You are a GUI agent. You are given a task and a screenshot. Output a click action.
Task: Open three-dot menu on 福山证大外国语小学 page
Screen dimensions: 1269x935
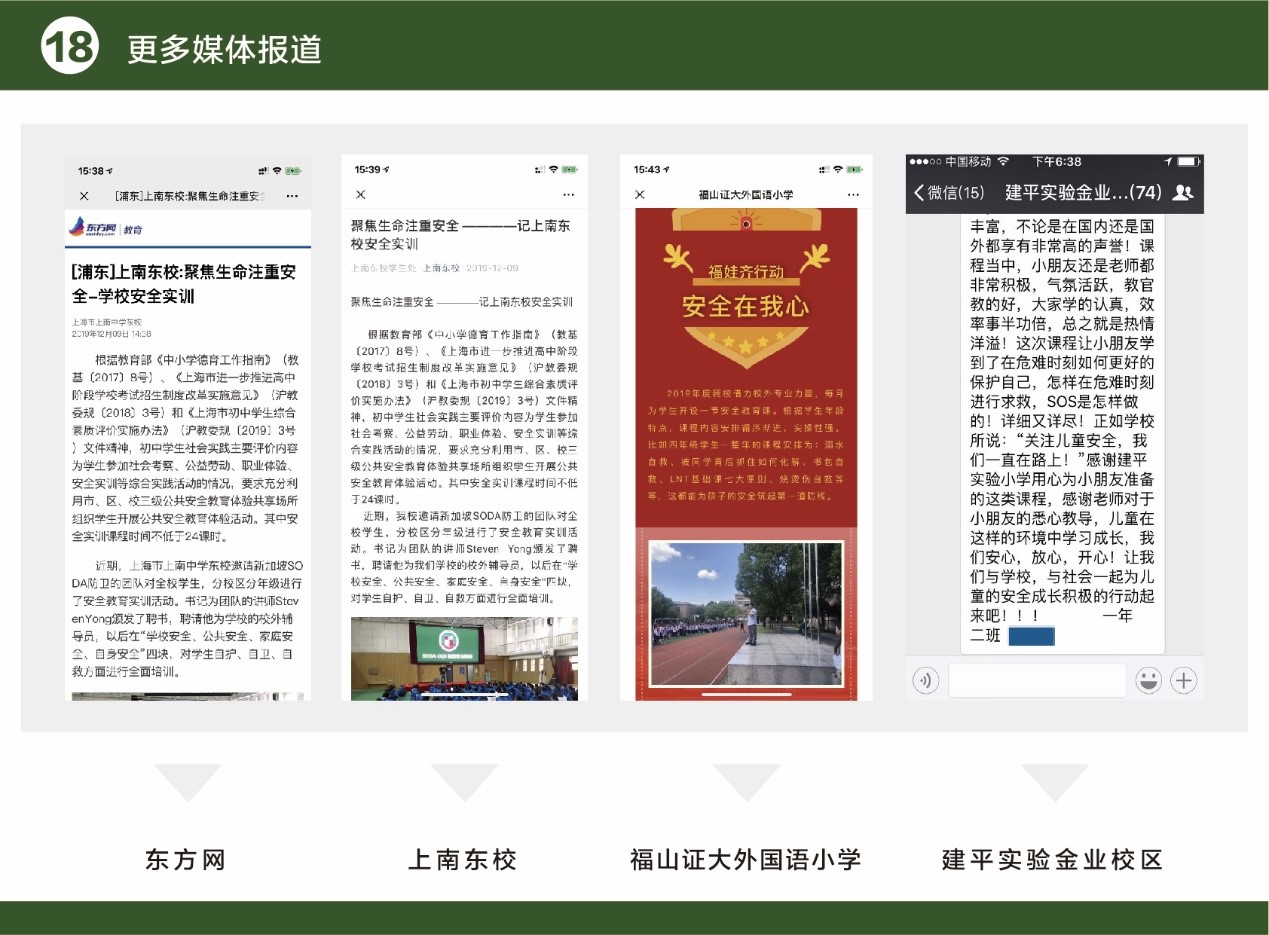pos(851,194)
